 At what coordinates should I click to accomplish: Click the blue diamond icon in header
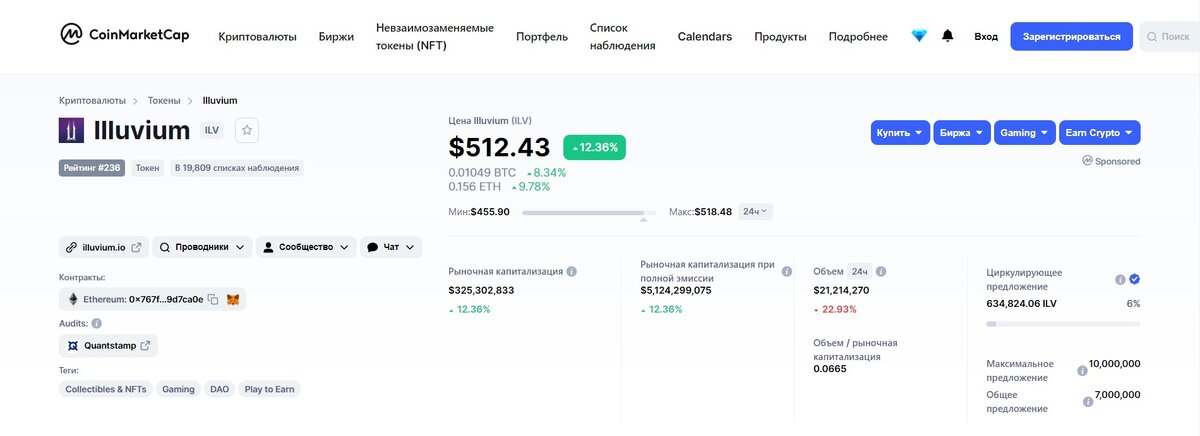pos(919,36)
